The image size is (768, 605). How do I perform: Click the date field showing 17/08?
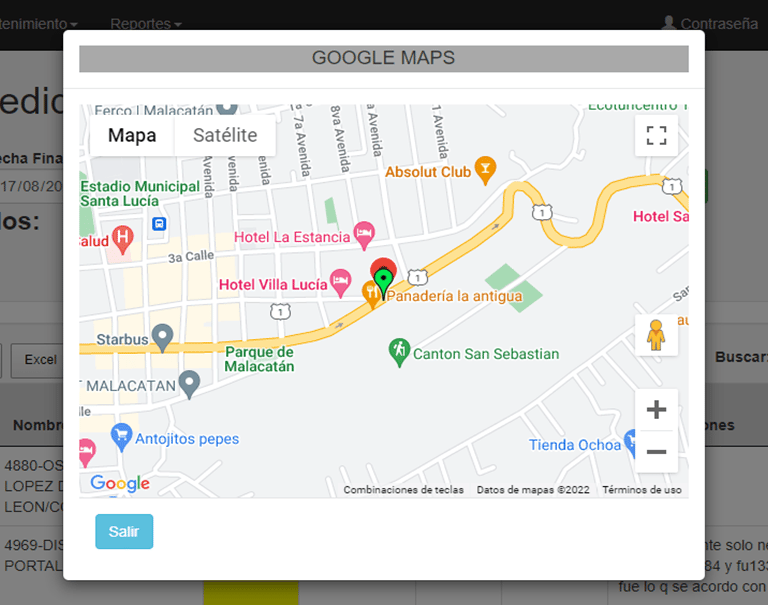31,187
